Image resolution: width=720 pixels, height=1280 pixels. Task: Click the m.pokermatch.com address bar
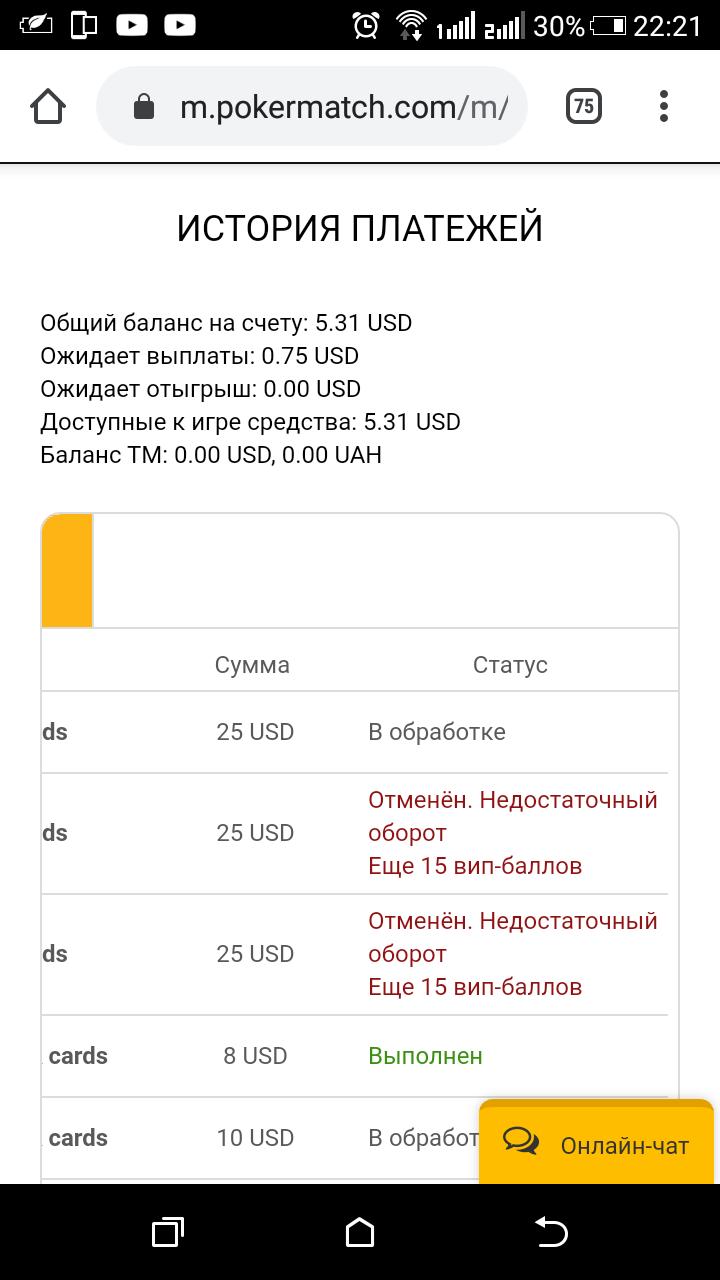pyautogui.click(x=312, y=106)
